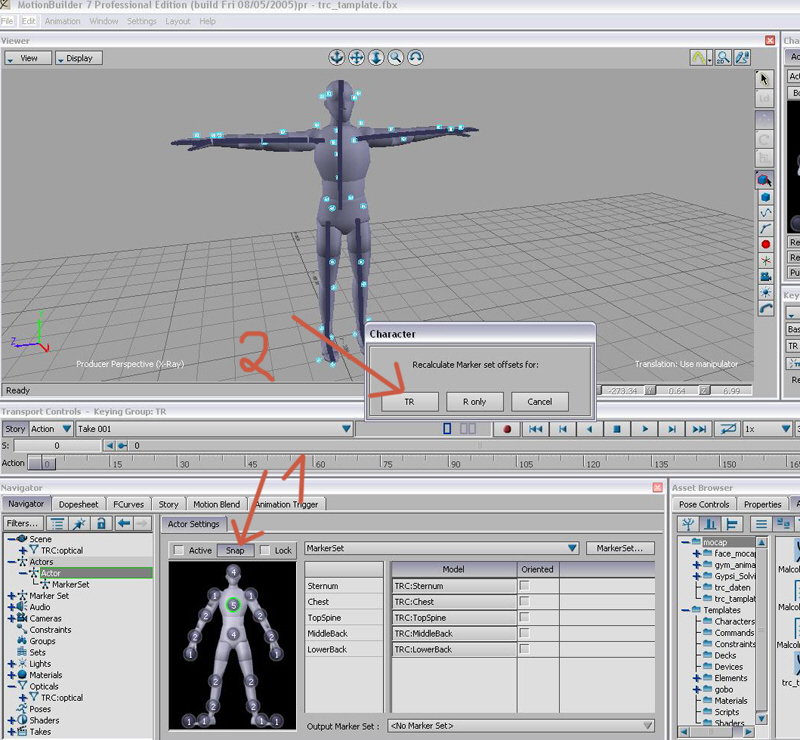Expand the Marker Set tree node
The image size is (800, 740).
[x=12, y=596]
